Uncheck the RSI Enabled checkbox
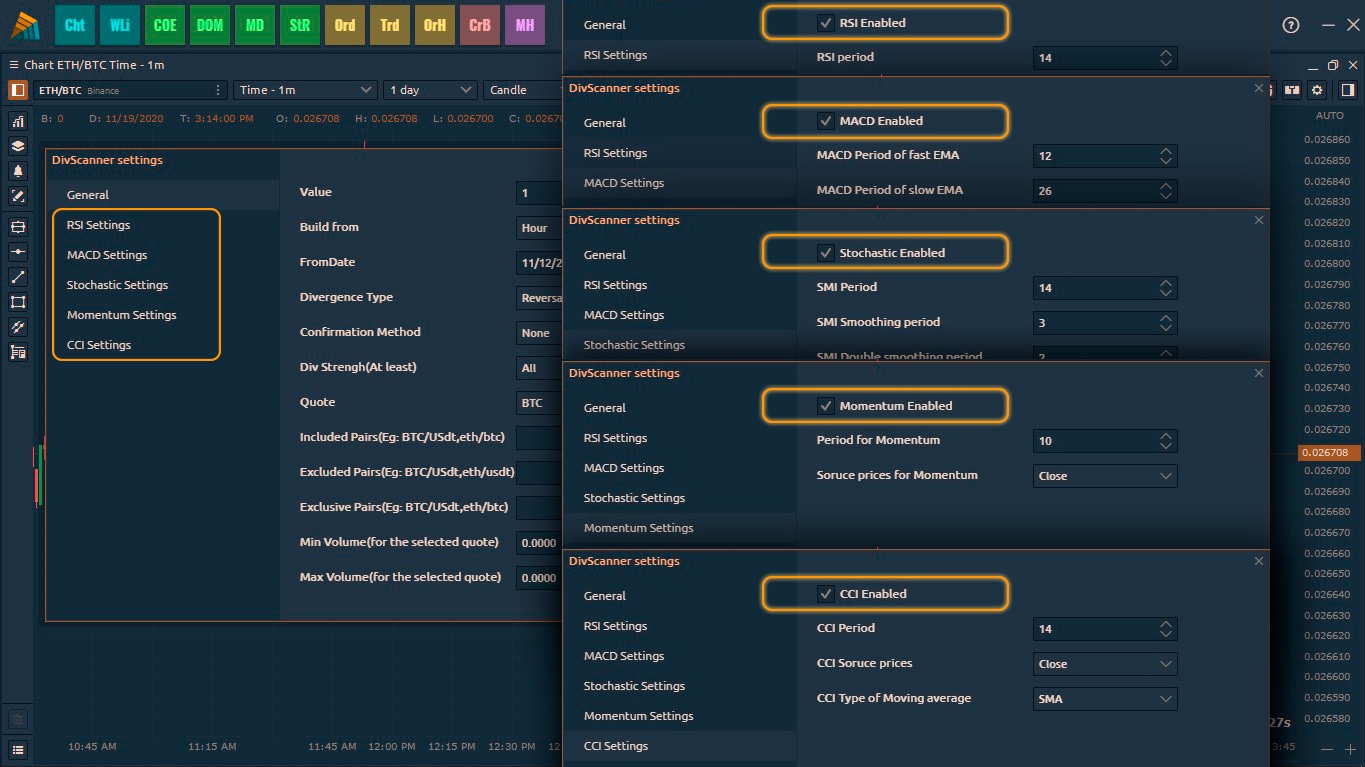Image resolution: width=1365 pixels, height=767 pixels. pyautogui.click(x=825, y=23)
